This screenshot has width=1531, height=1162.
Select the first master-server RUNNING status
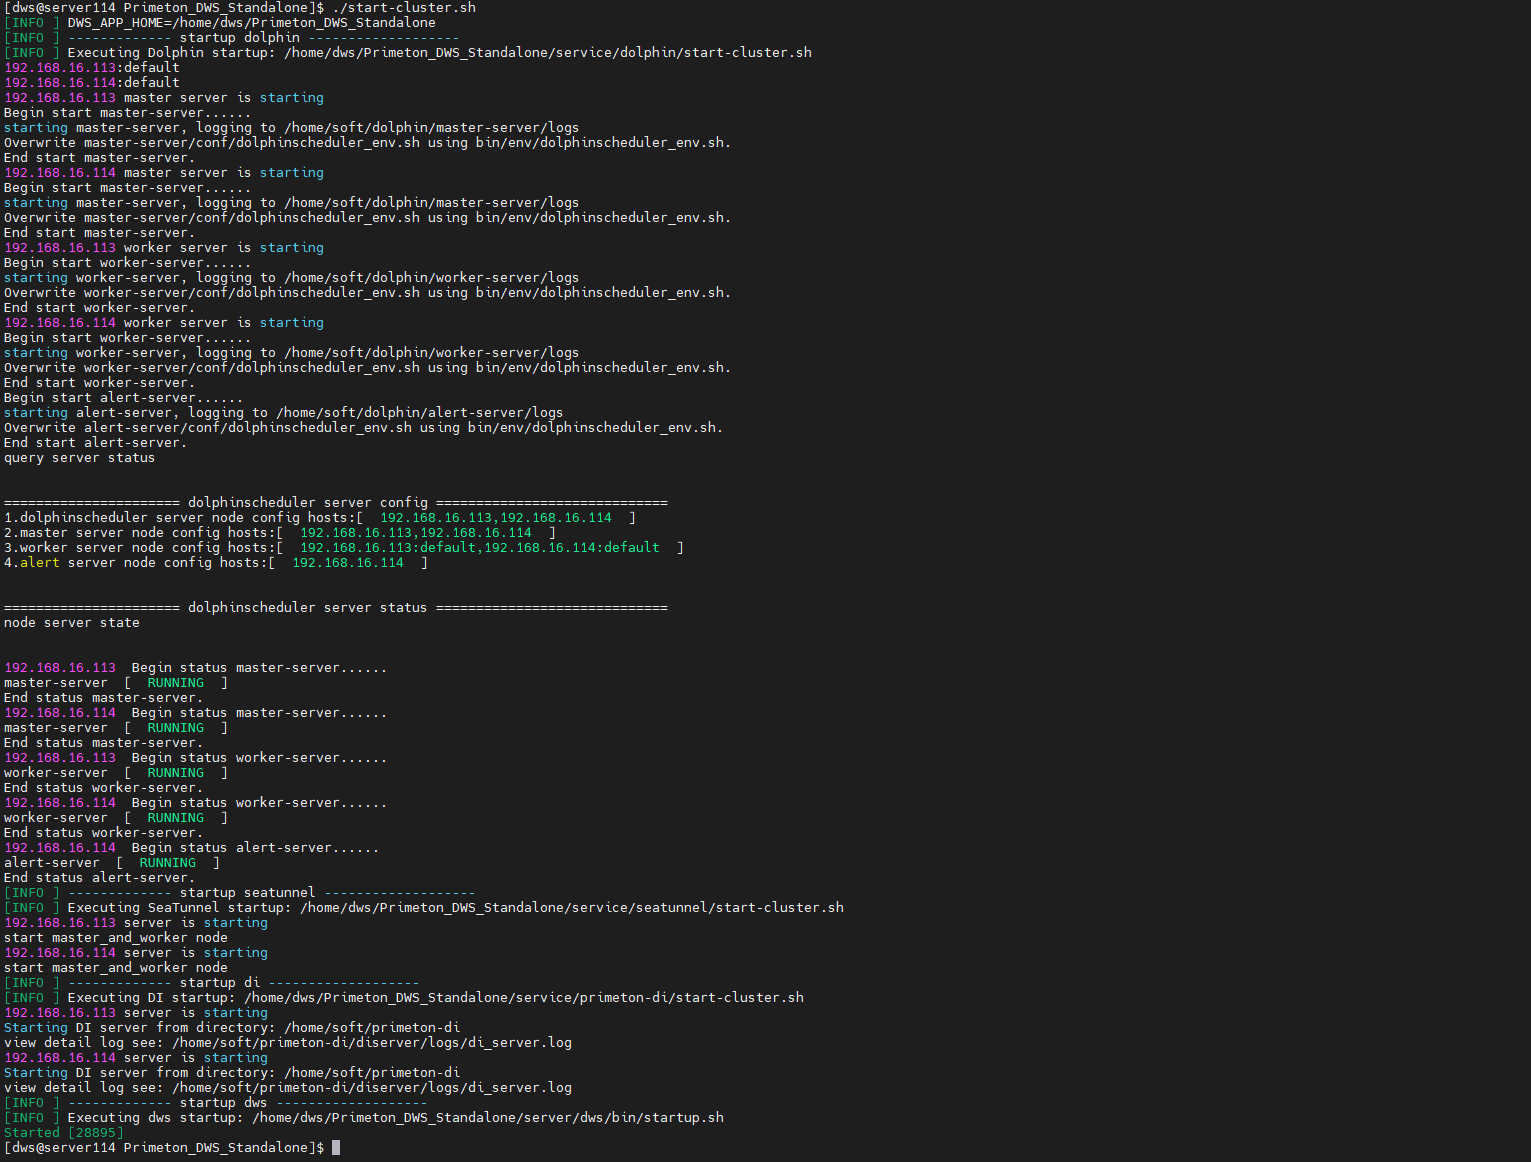click(175, 682)
